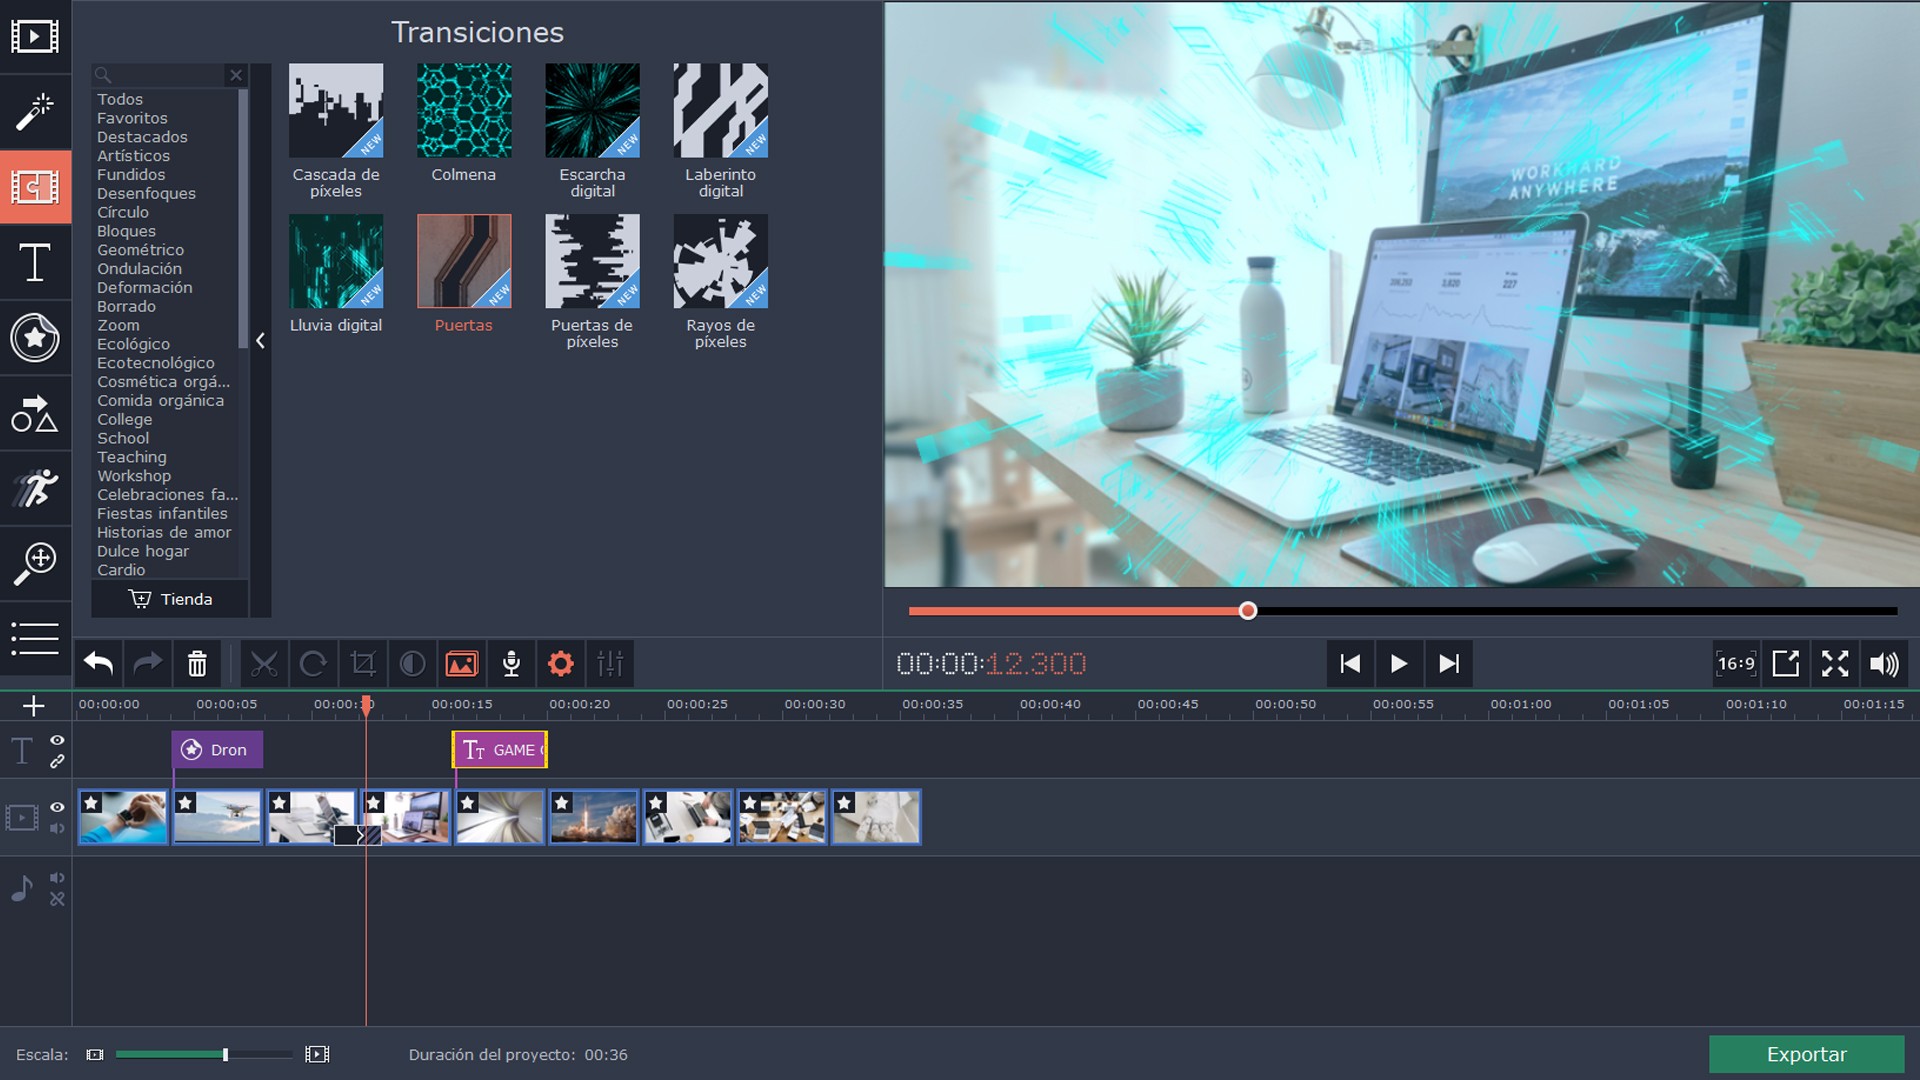Open the Stickers star panel

[x=35, y=338]
